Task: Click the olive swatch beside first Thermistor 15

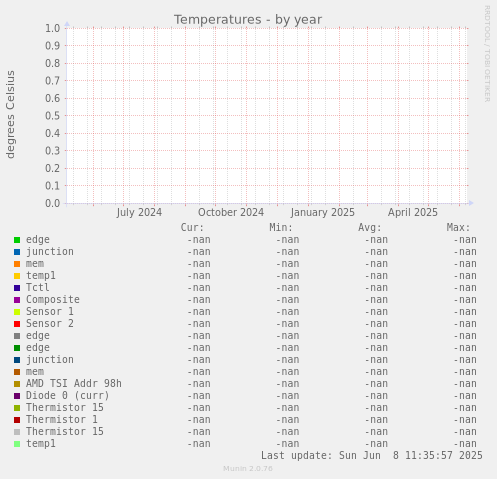Action: [x=17, y=408]
